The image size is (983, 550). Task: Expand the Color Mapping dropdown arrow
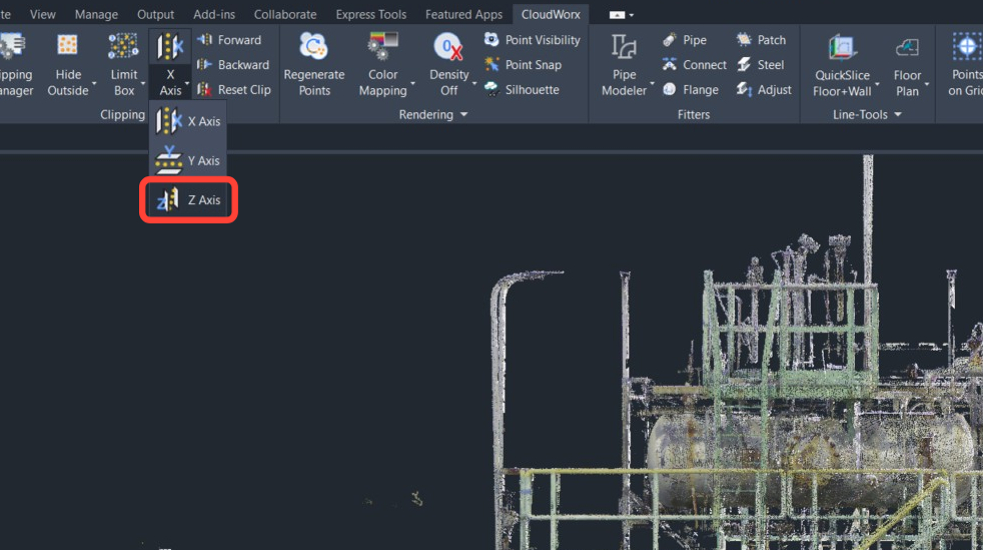click(x=413, y=83)
